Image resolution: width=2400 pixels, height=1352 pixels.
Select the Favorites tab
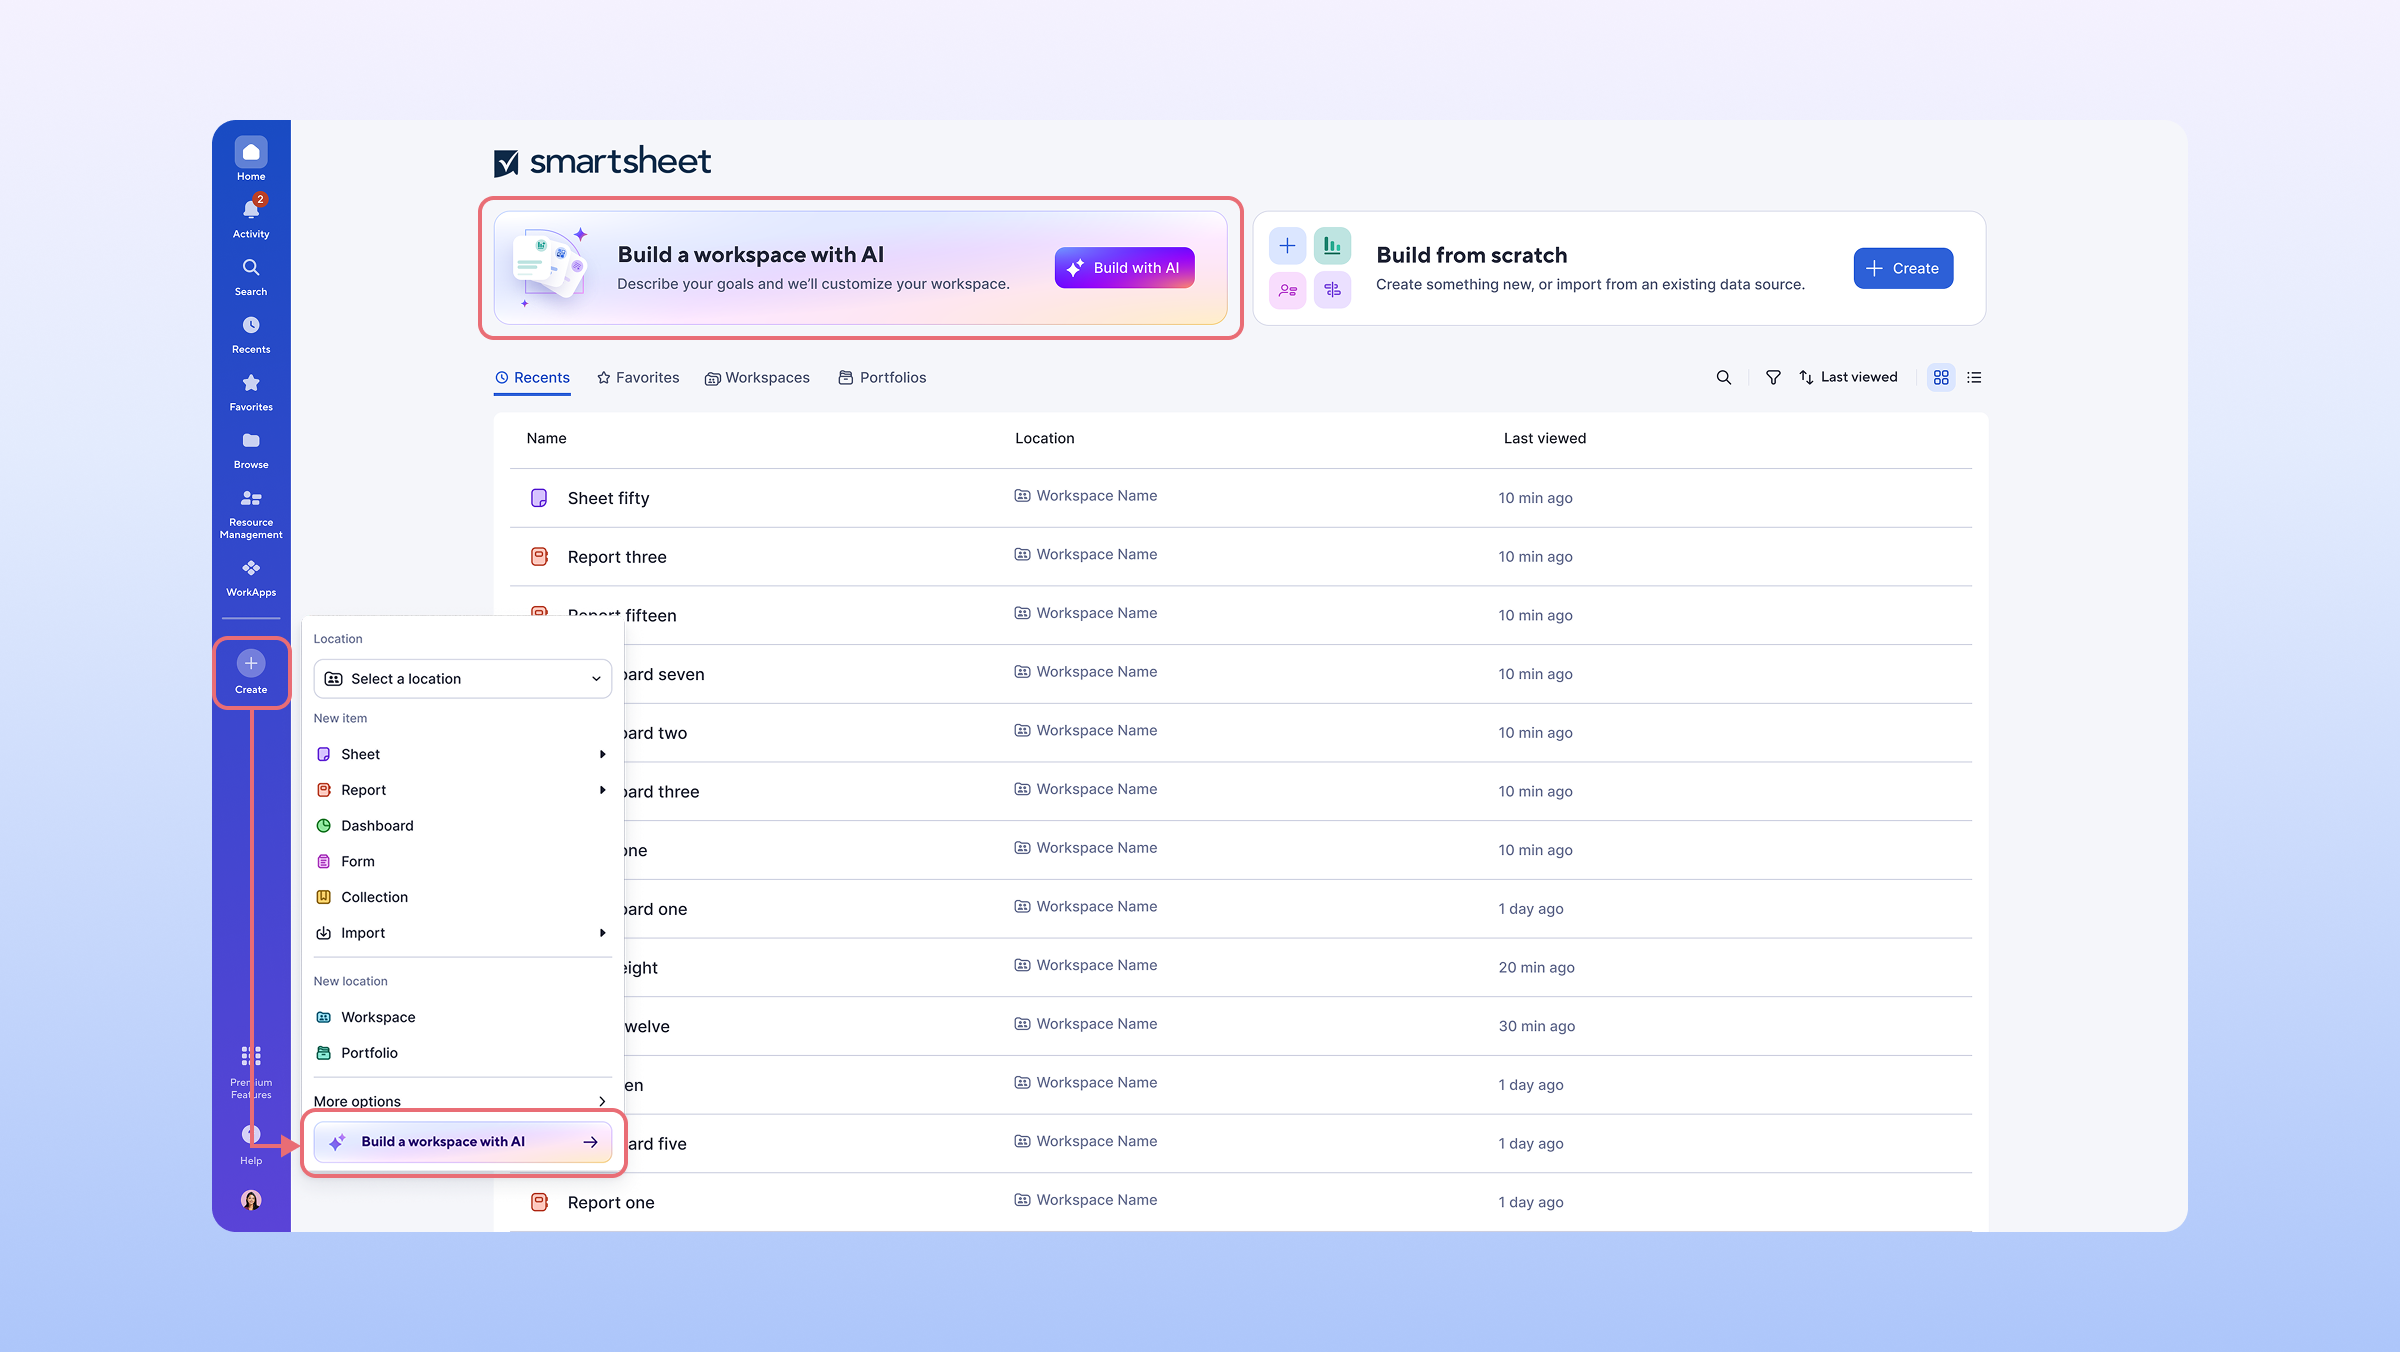tap(638, 378)
